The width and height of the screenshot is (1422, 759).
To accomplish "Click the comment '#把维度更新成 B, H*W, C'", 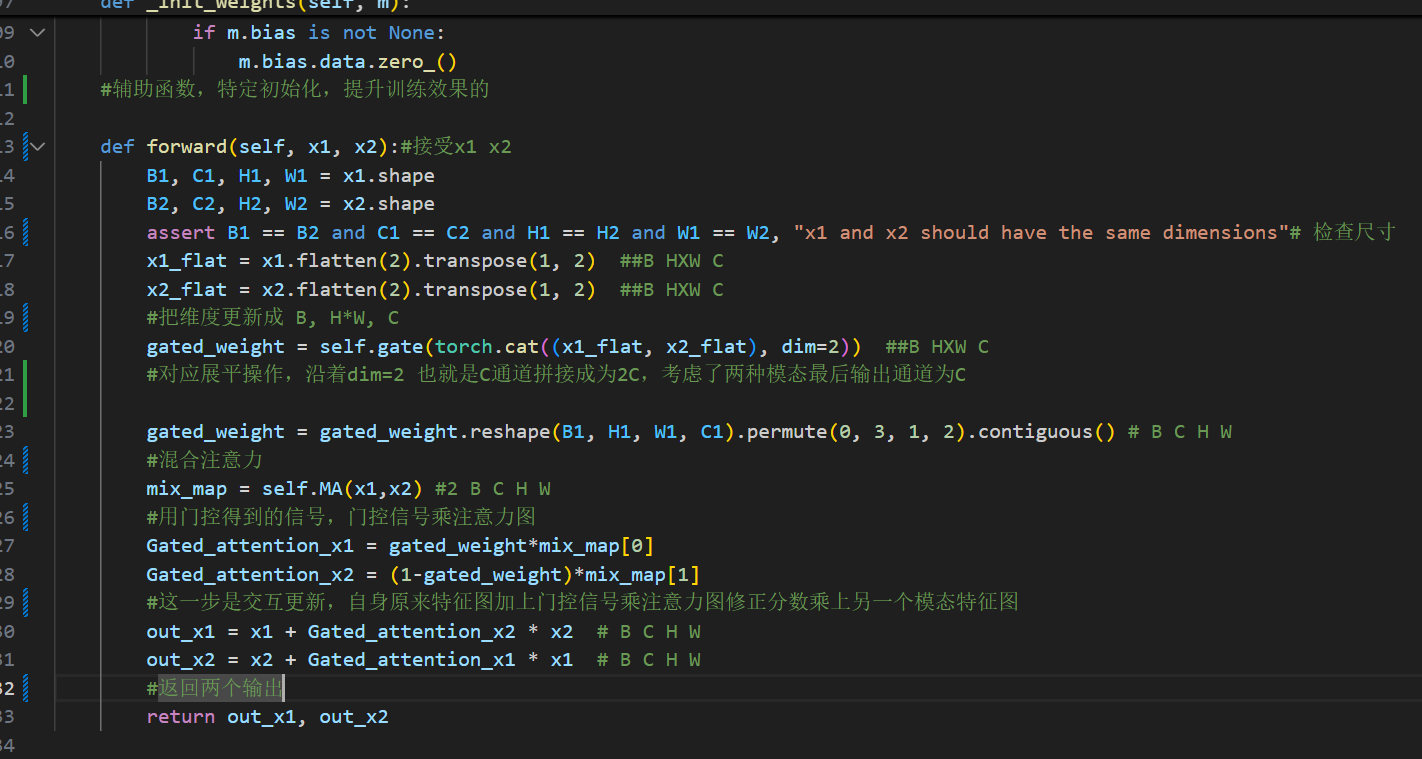I will 273,318.
